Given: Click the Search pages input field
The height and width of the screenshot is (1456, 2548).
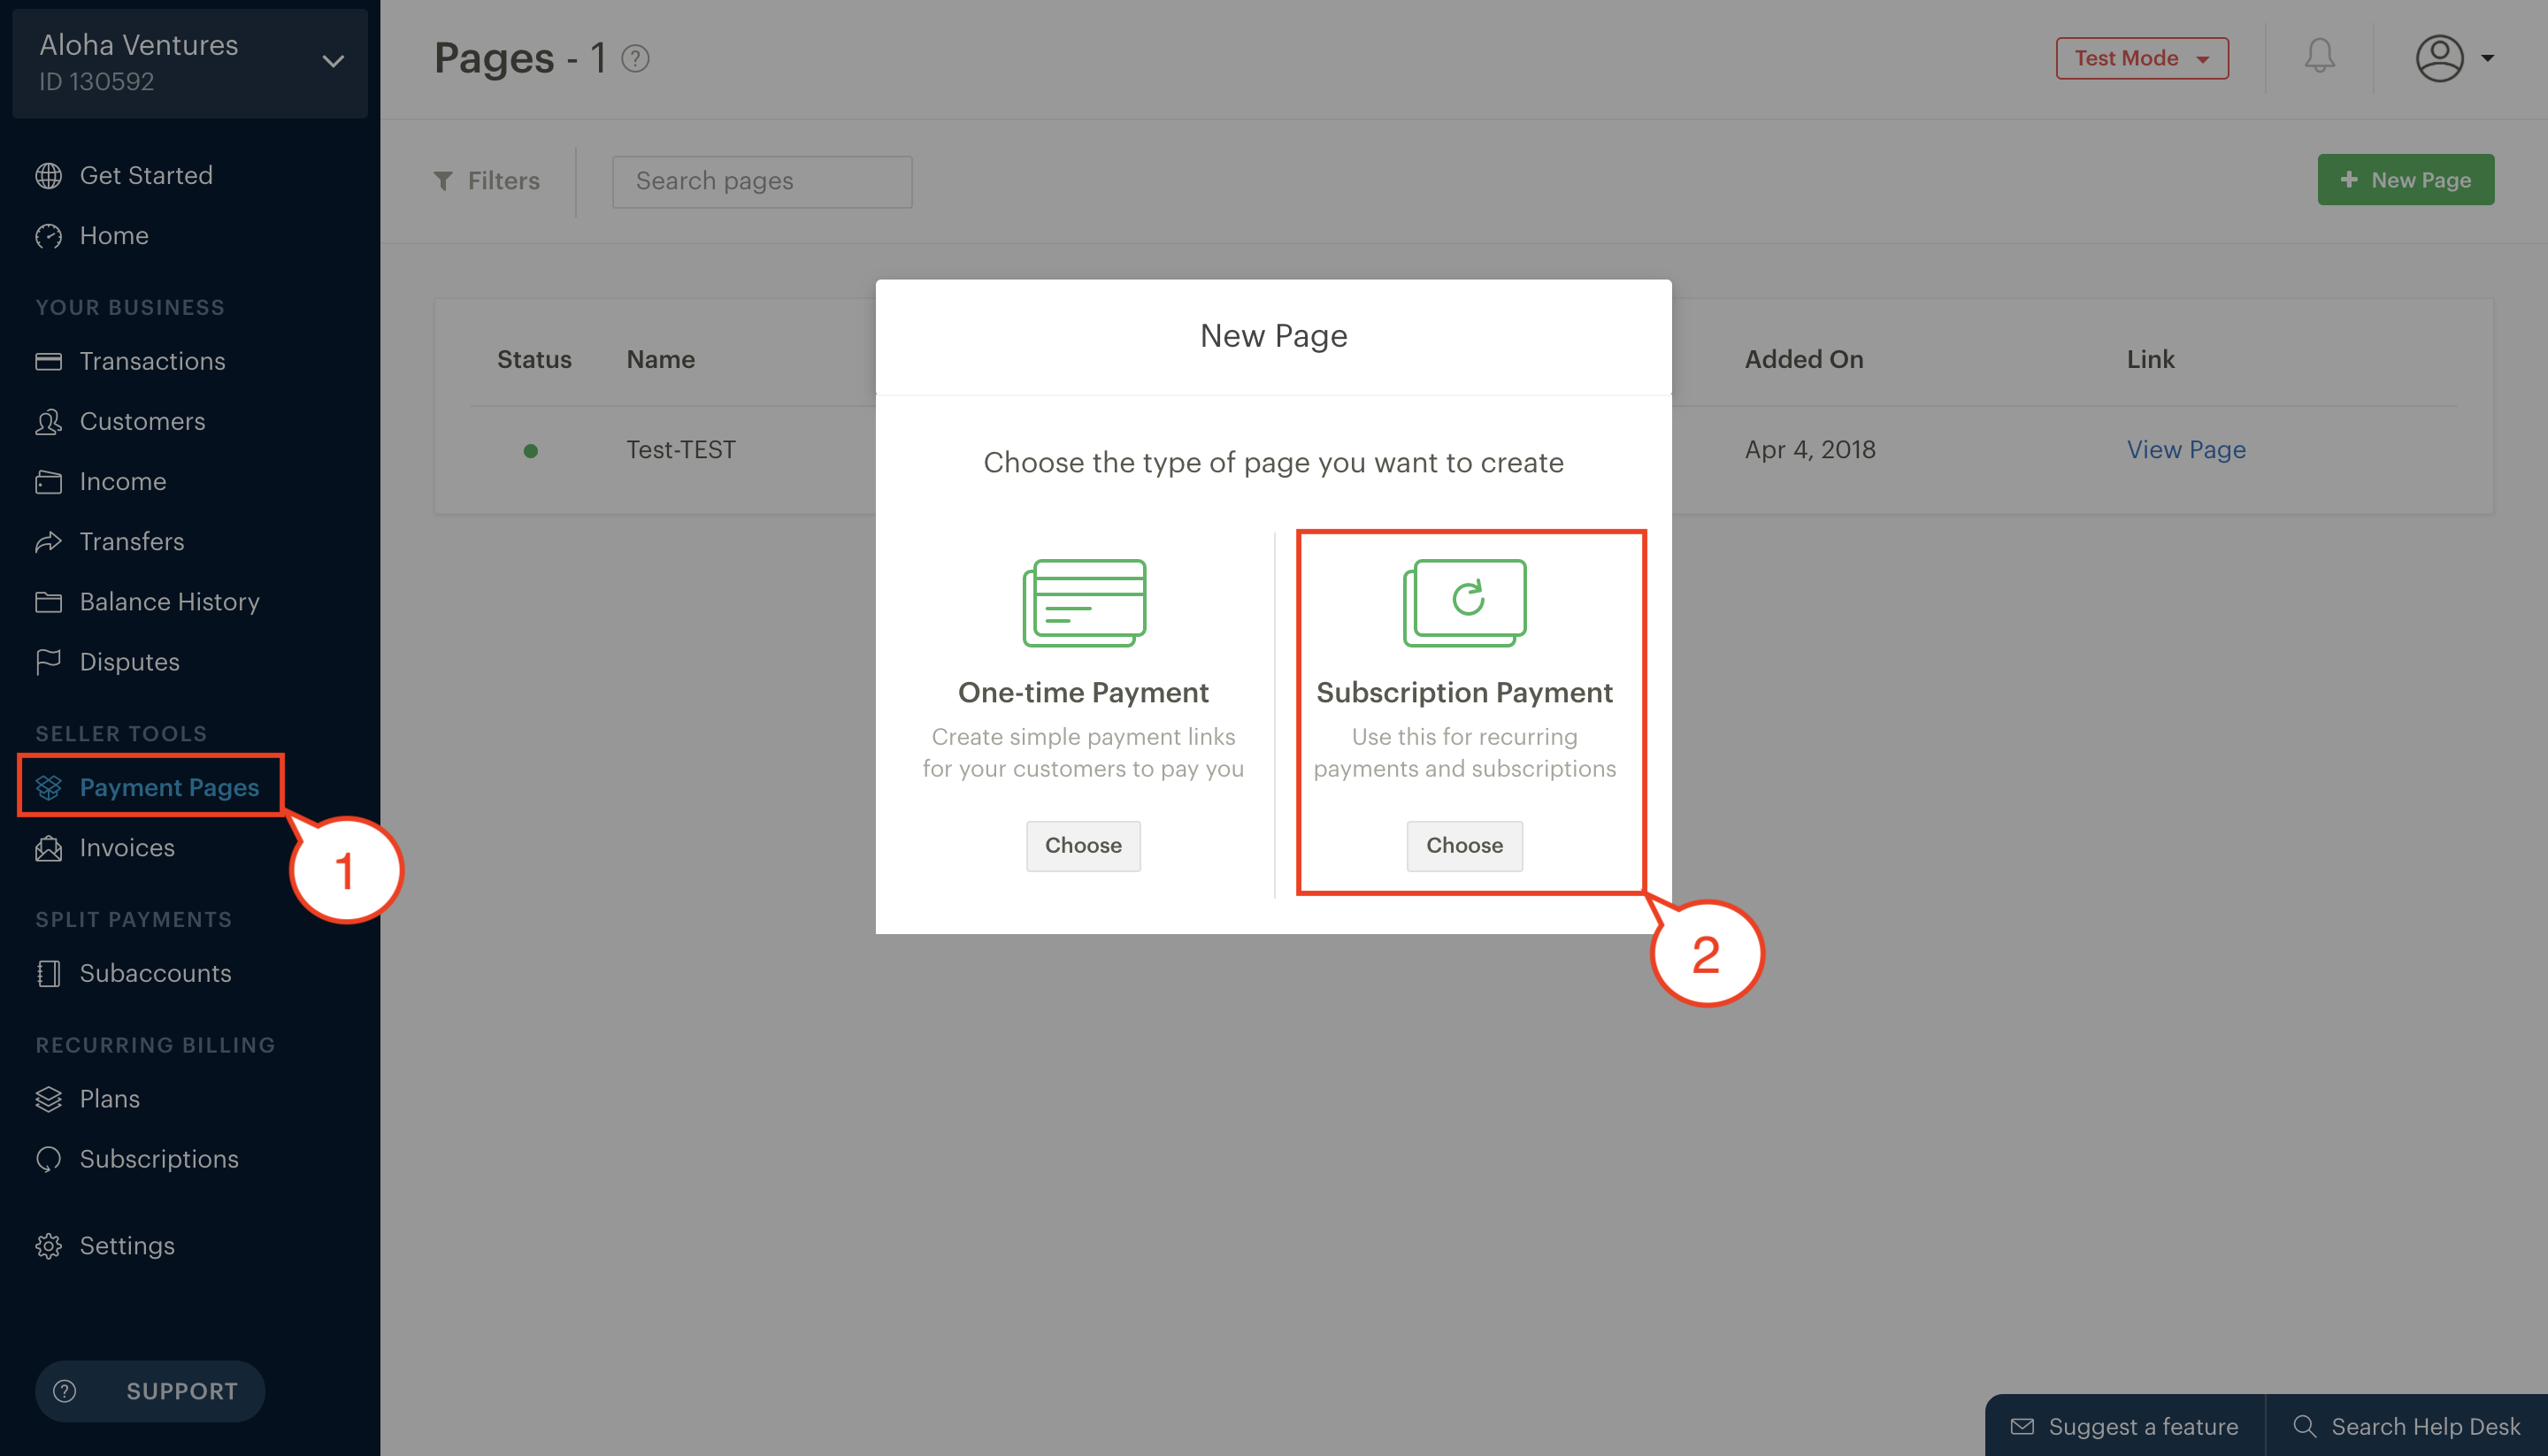Looking at the screenshot, I should click(762, 181).
